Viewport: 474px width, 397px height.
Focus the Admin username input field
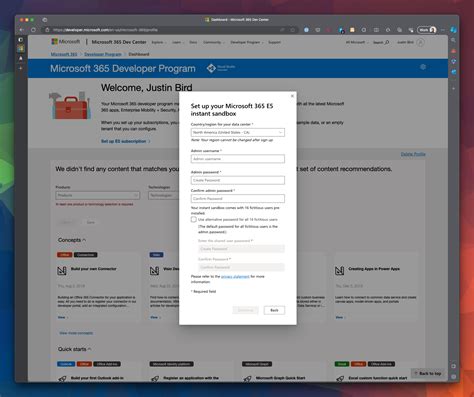pos(238,159)
